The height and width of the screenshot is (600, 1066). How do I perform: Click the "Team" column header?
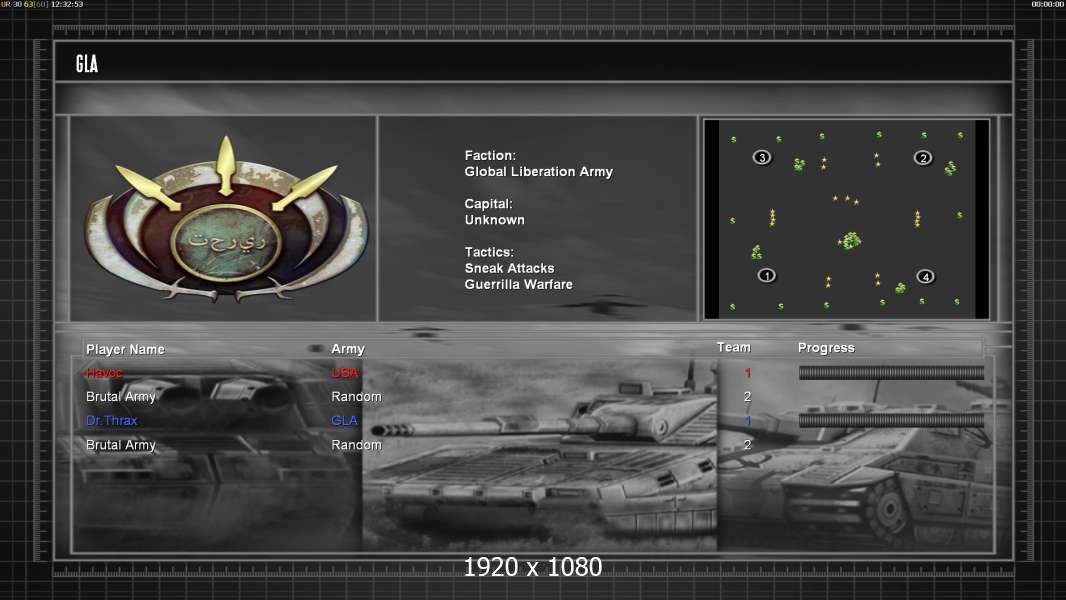coord(734,347)
